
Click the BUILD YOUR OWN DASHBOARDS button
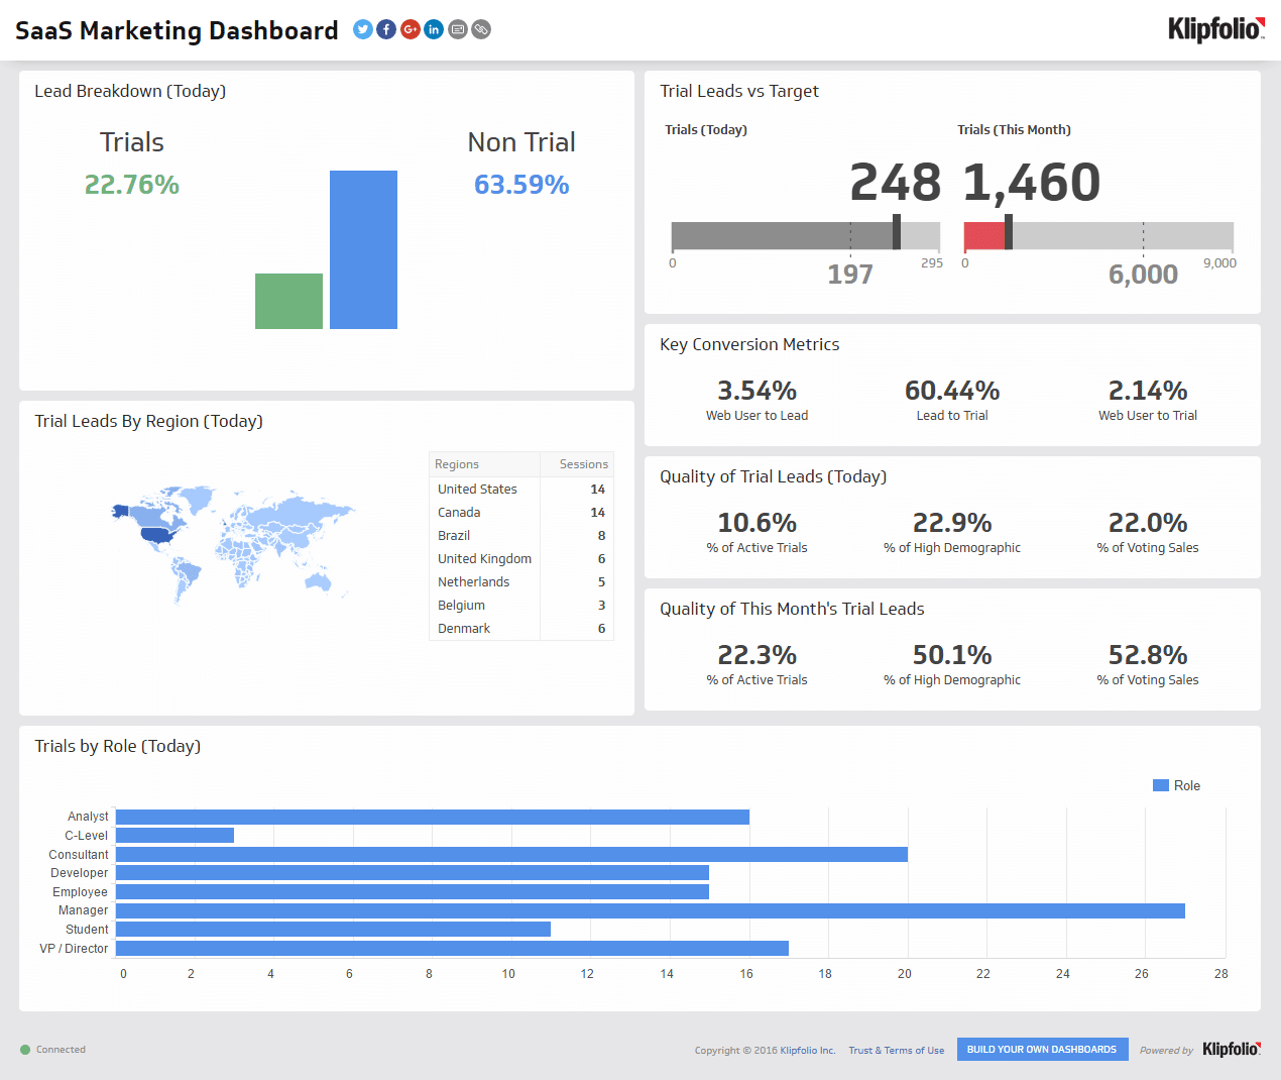click(x=1042, y=1049)
